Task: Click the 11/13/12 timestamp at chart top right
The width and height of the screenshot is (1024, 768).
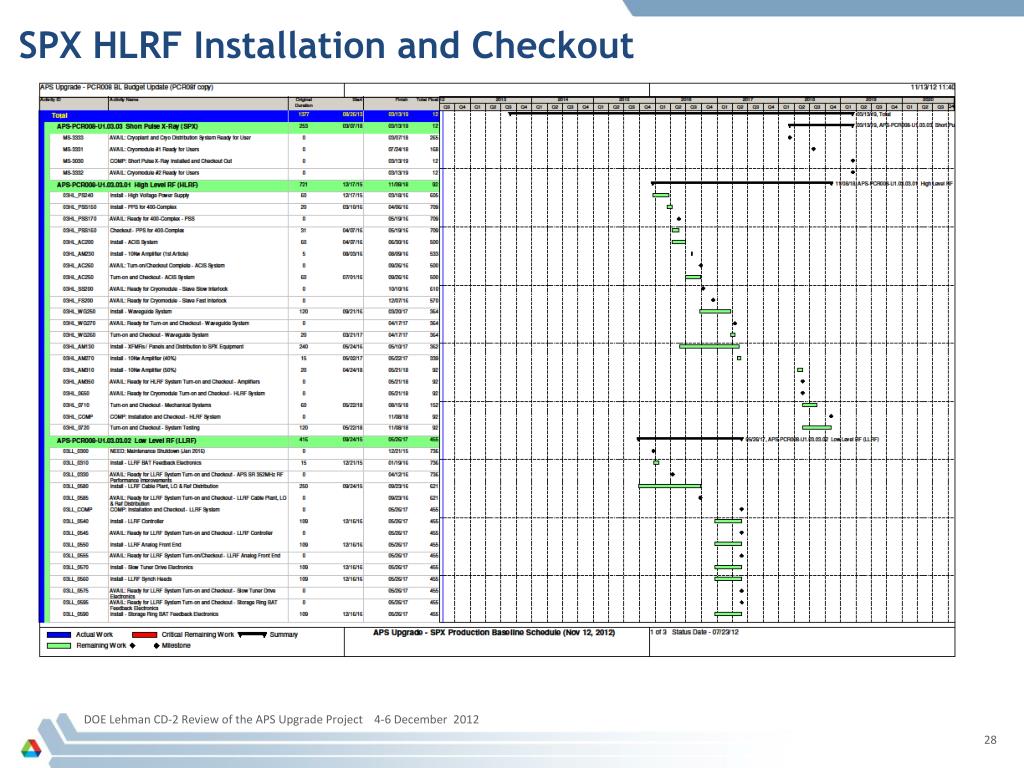Action: point(932,87)
